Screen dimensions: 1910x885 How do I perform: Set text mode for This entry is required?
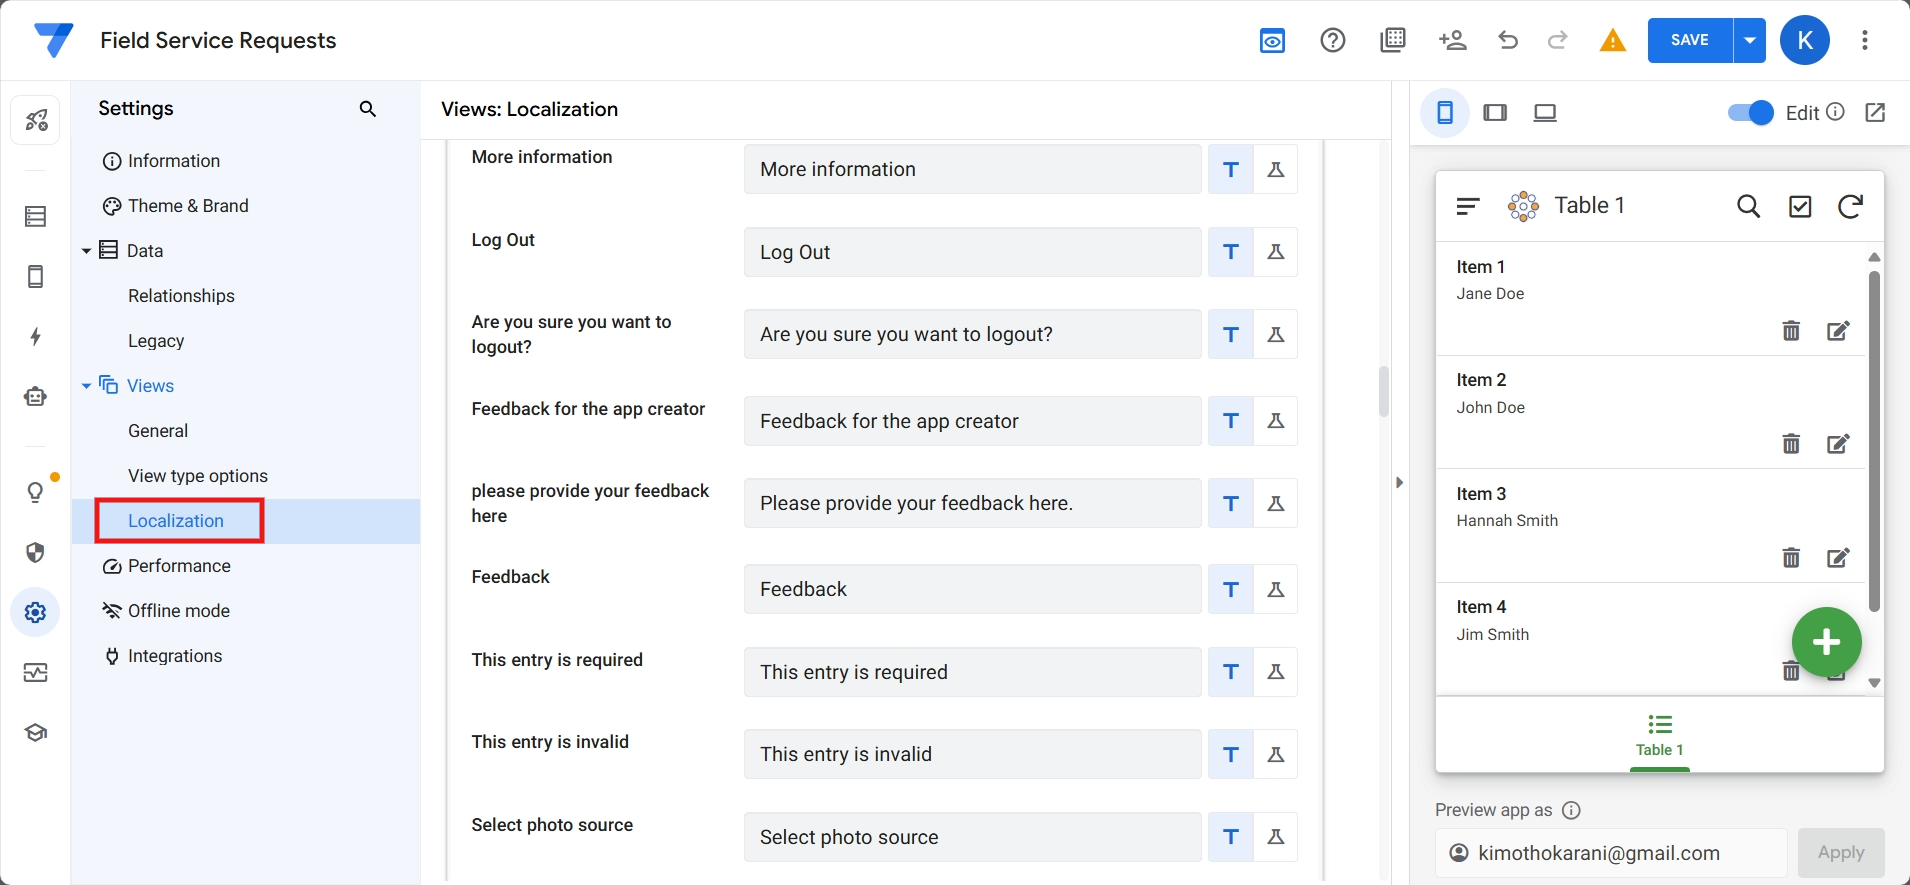pyautogui.click(x=1231, y=672)
